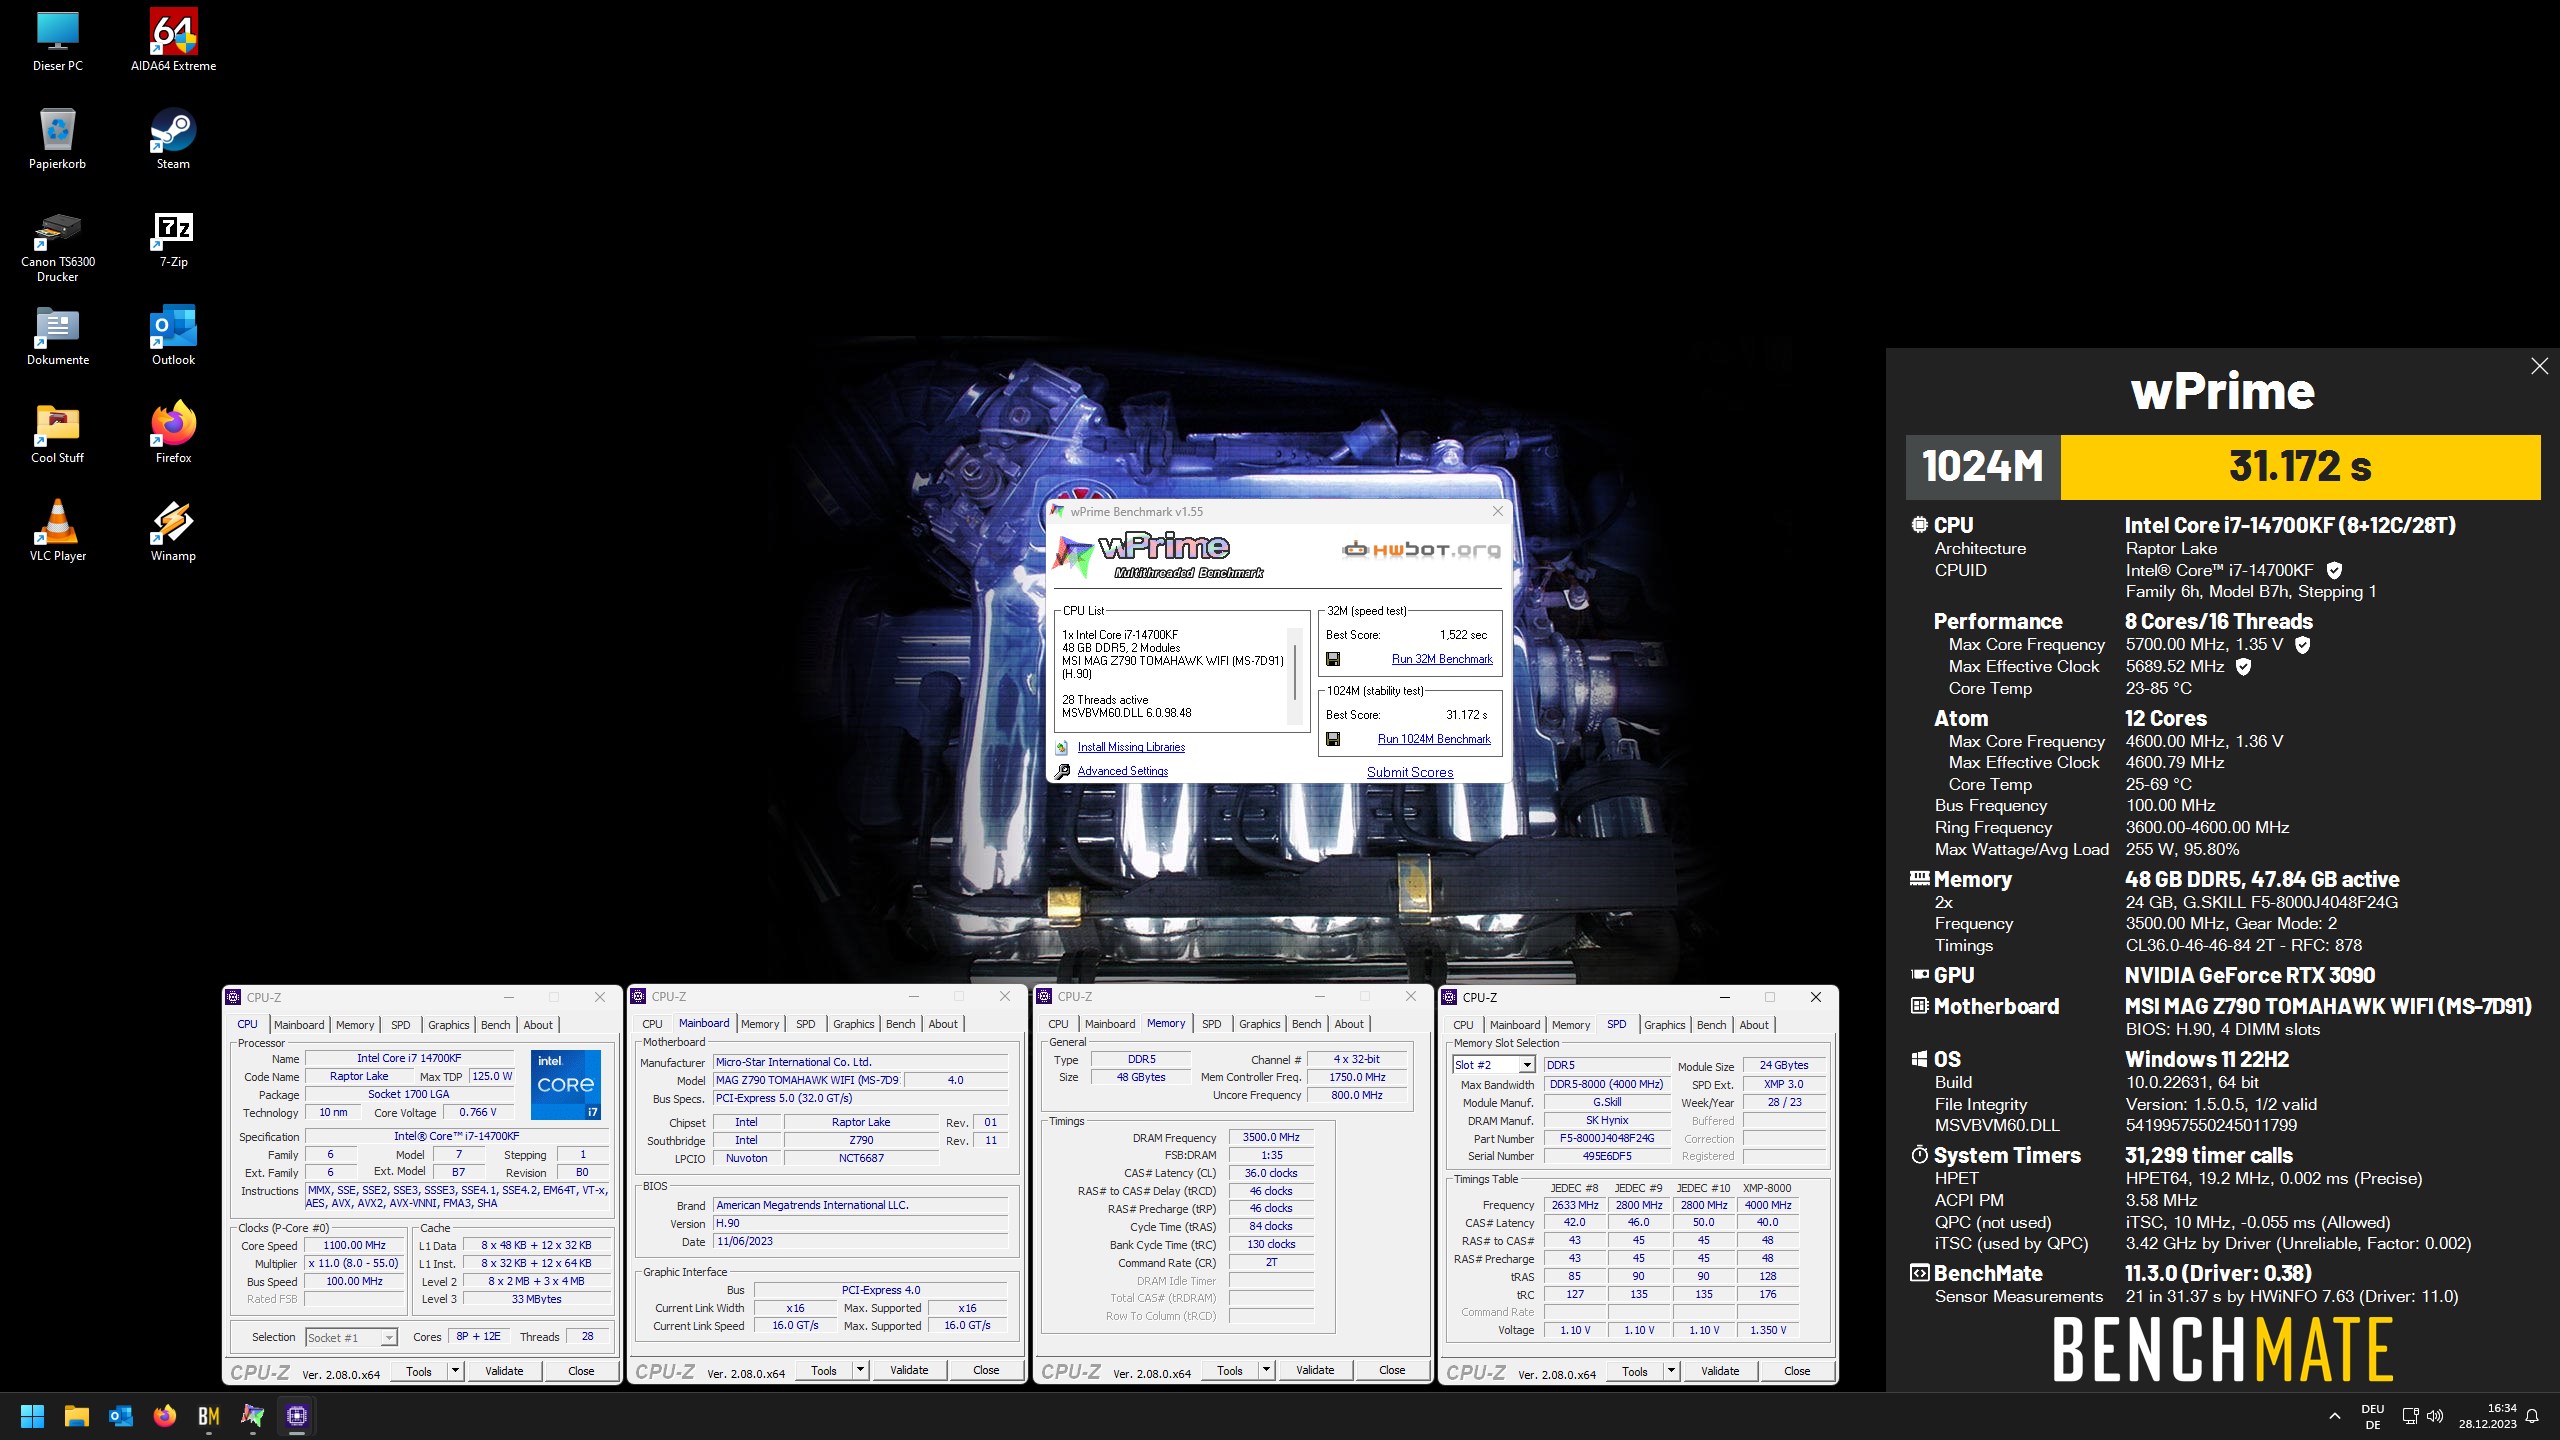Open the Dokumente folder shortcut
Image resolution: width=2560 pixels, height=1440 pixels.
point(57,335)
